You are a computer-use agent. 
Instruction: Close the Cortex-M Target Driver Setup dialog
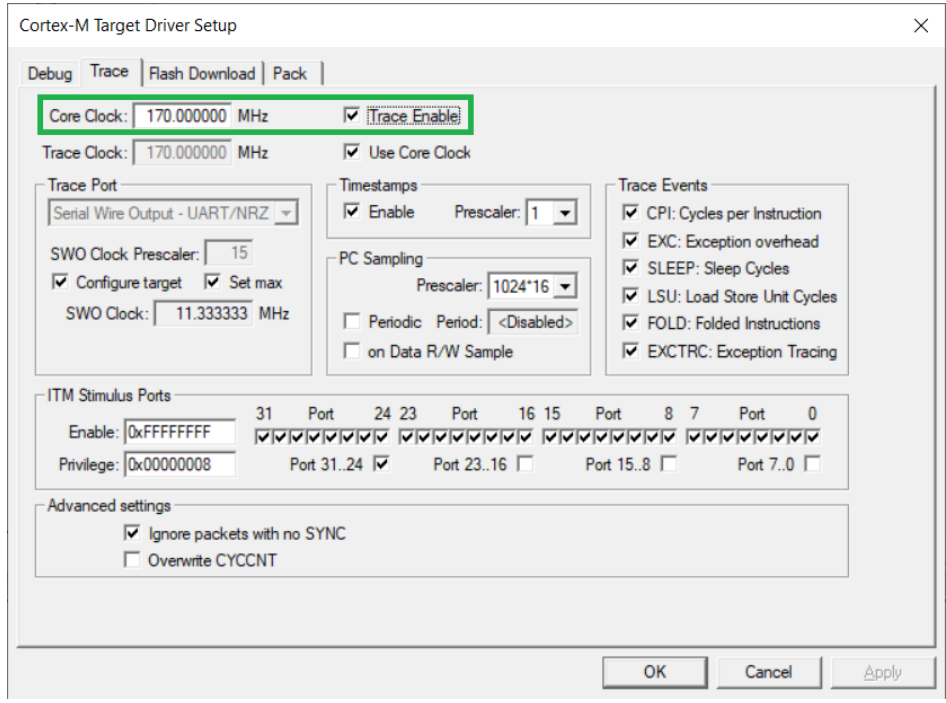pos(921,25)
